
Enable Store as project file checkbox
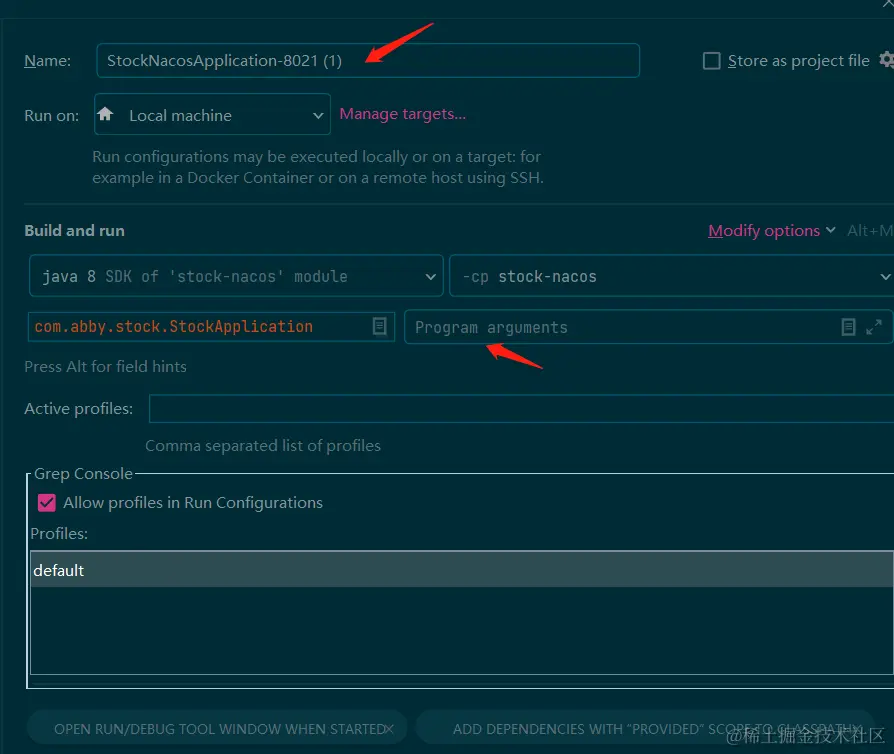pos(711,61)
